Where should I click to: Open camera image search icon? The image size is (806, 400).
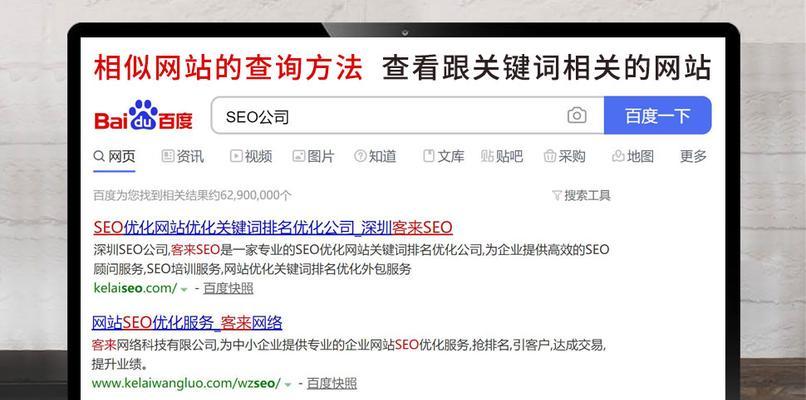tap(577, 115)
